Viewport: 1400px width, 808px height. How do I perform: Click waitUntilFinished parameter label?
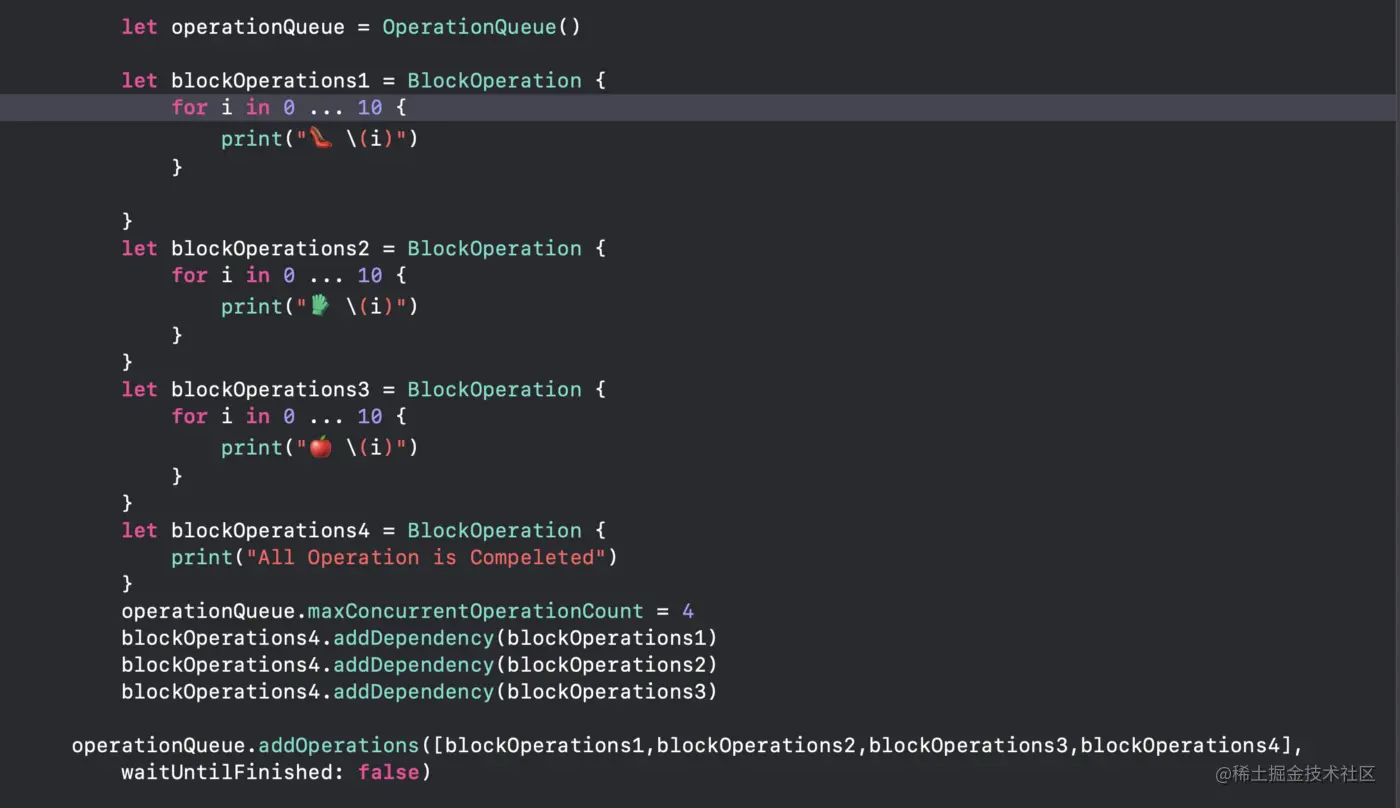[233, 772]
